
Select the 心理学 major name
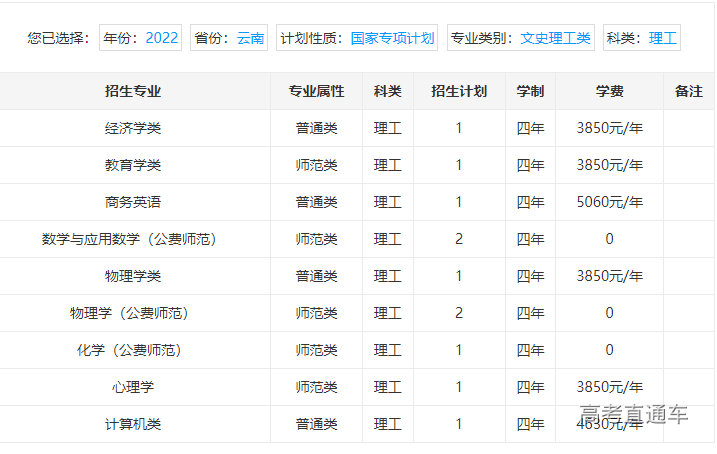pos(133,387)
